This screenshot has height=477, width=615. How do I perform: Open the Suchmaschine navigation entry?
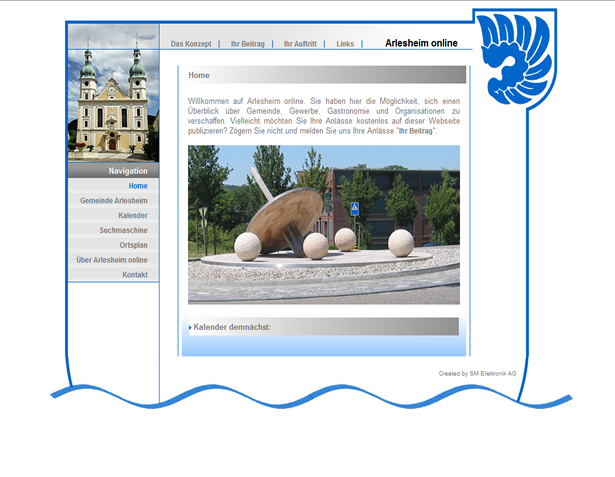point(124,230)
